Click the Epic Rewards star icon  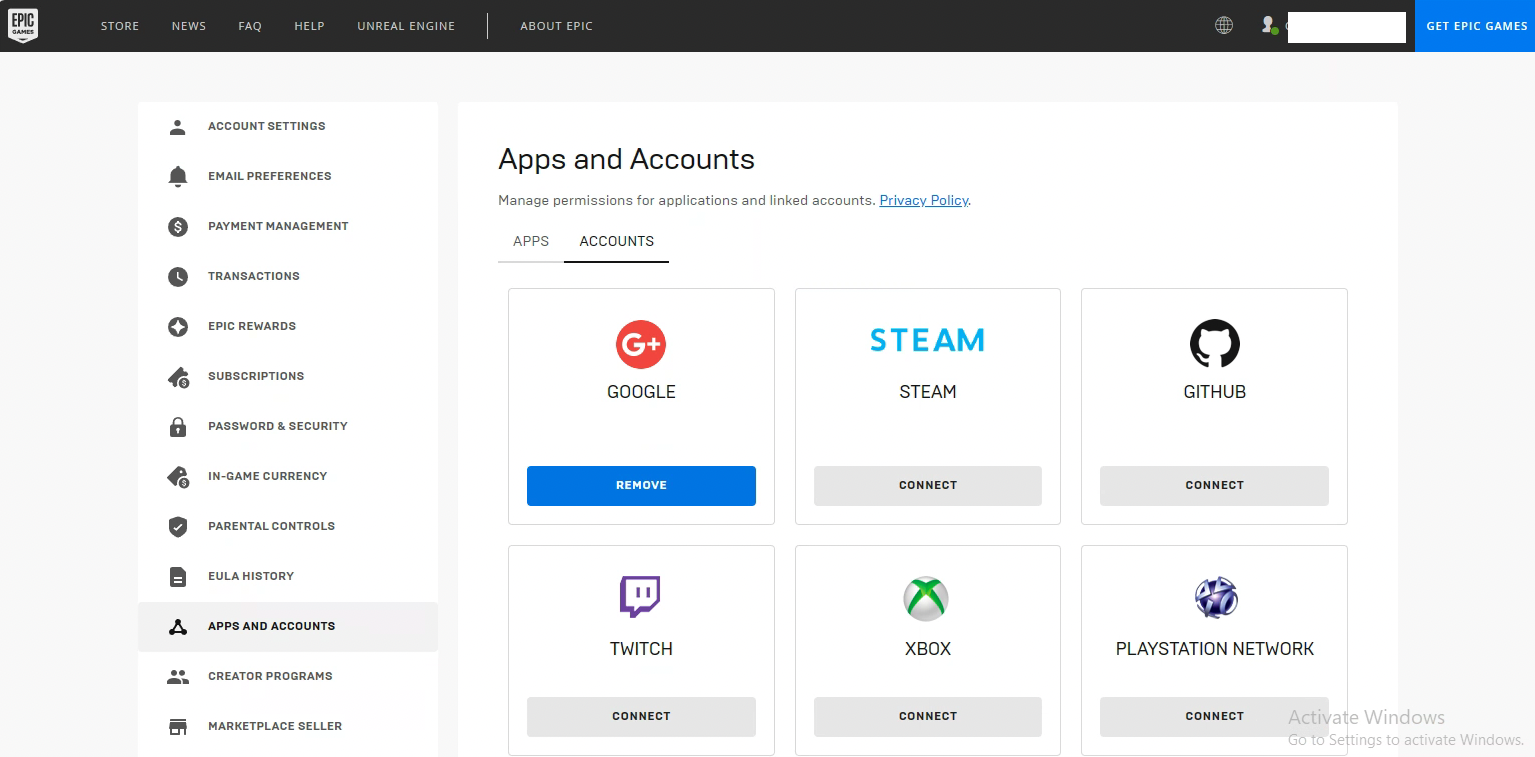[x=178, y=327]
